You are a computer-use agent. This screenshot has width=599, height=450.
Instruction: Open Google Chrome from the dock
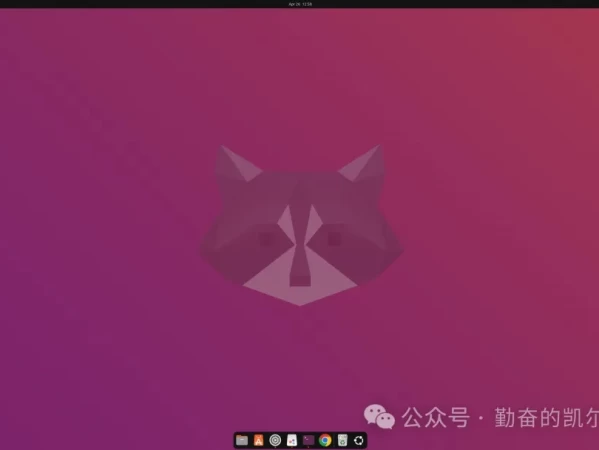[x=325, y=440]
